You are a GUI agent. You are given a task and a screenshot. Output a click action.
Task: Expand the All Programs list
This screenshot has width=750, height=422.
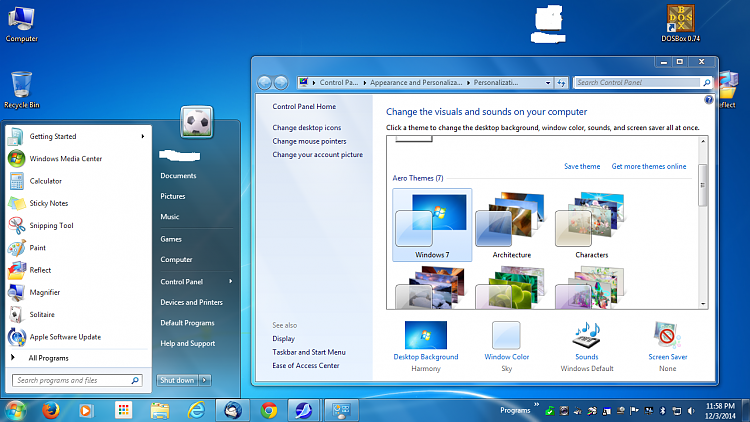(x=77, y=358)
